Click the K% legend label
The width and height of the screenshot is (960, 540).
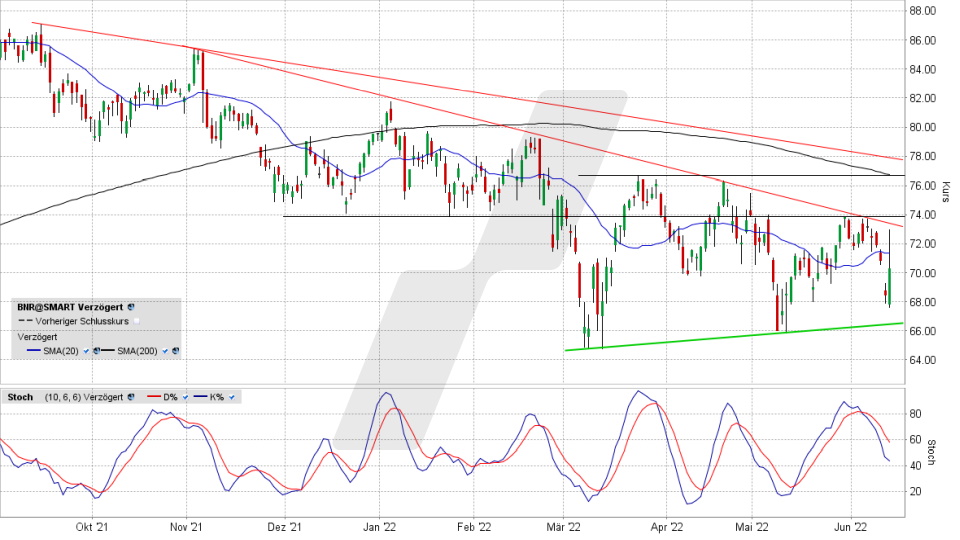217,397
